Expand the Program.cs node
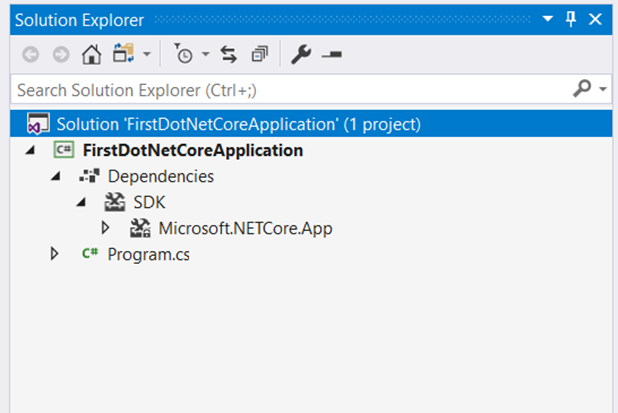This screenshot has height=413, width=618. [54, 254]
